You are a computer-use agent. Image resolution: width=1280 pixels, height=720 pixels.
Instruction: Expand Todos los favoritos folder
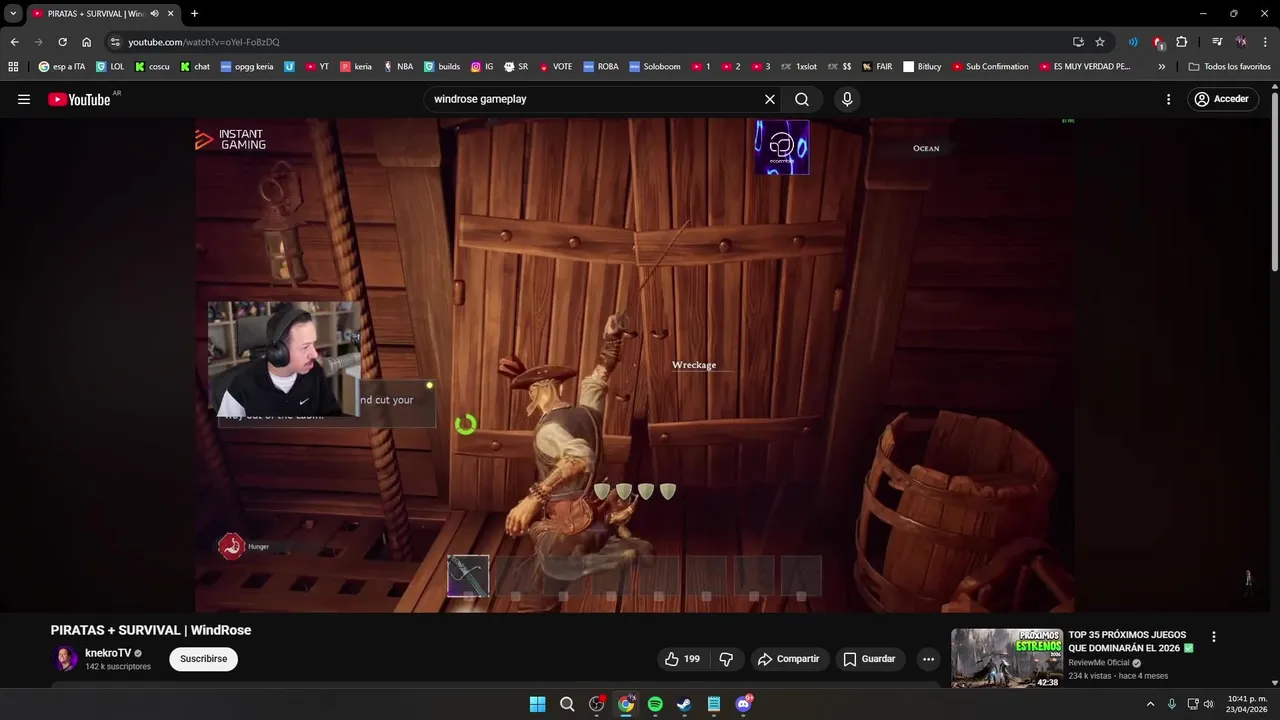[x=1229, y=67]
